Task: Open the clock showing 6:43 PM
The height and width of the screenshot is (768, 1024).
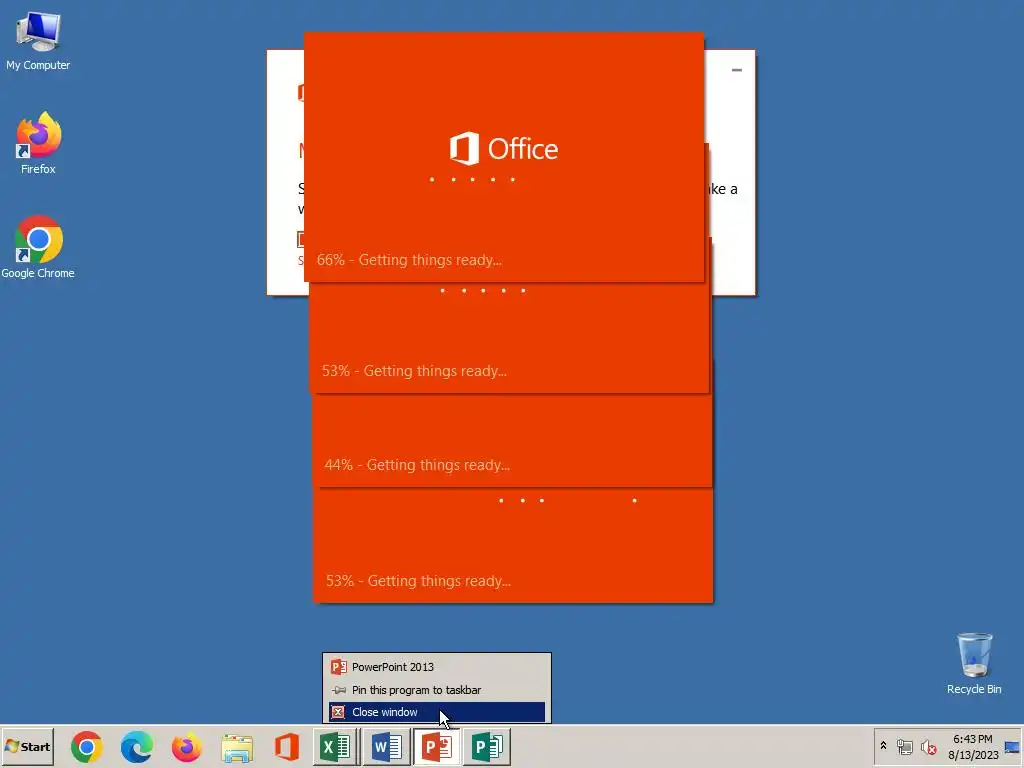Action: click(972, 746)
